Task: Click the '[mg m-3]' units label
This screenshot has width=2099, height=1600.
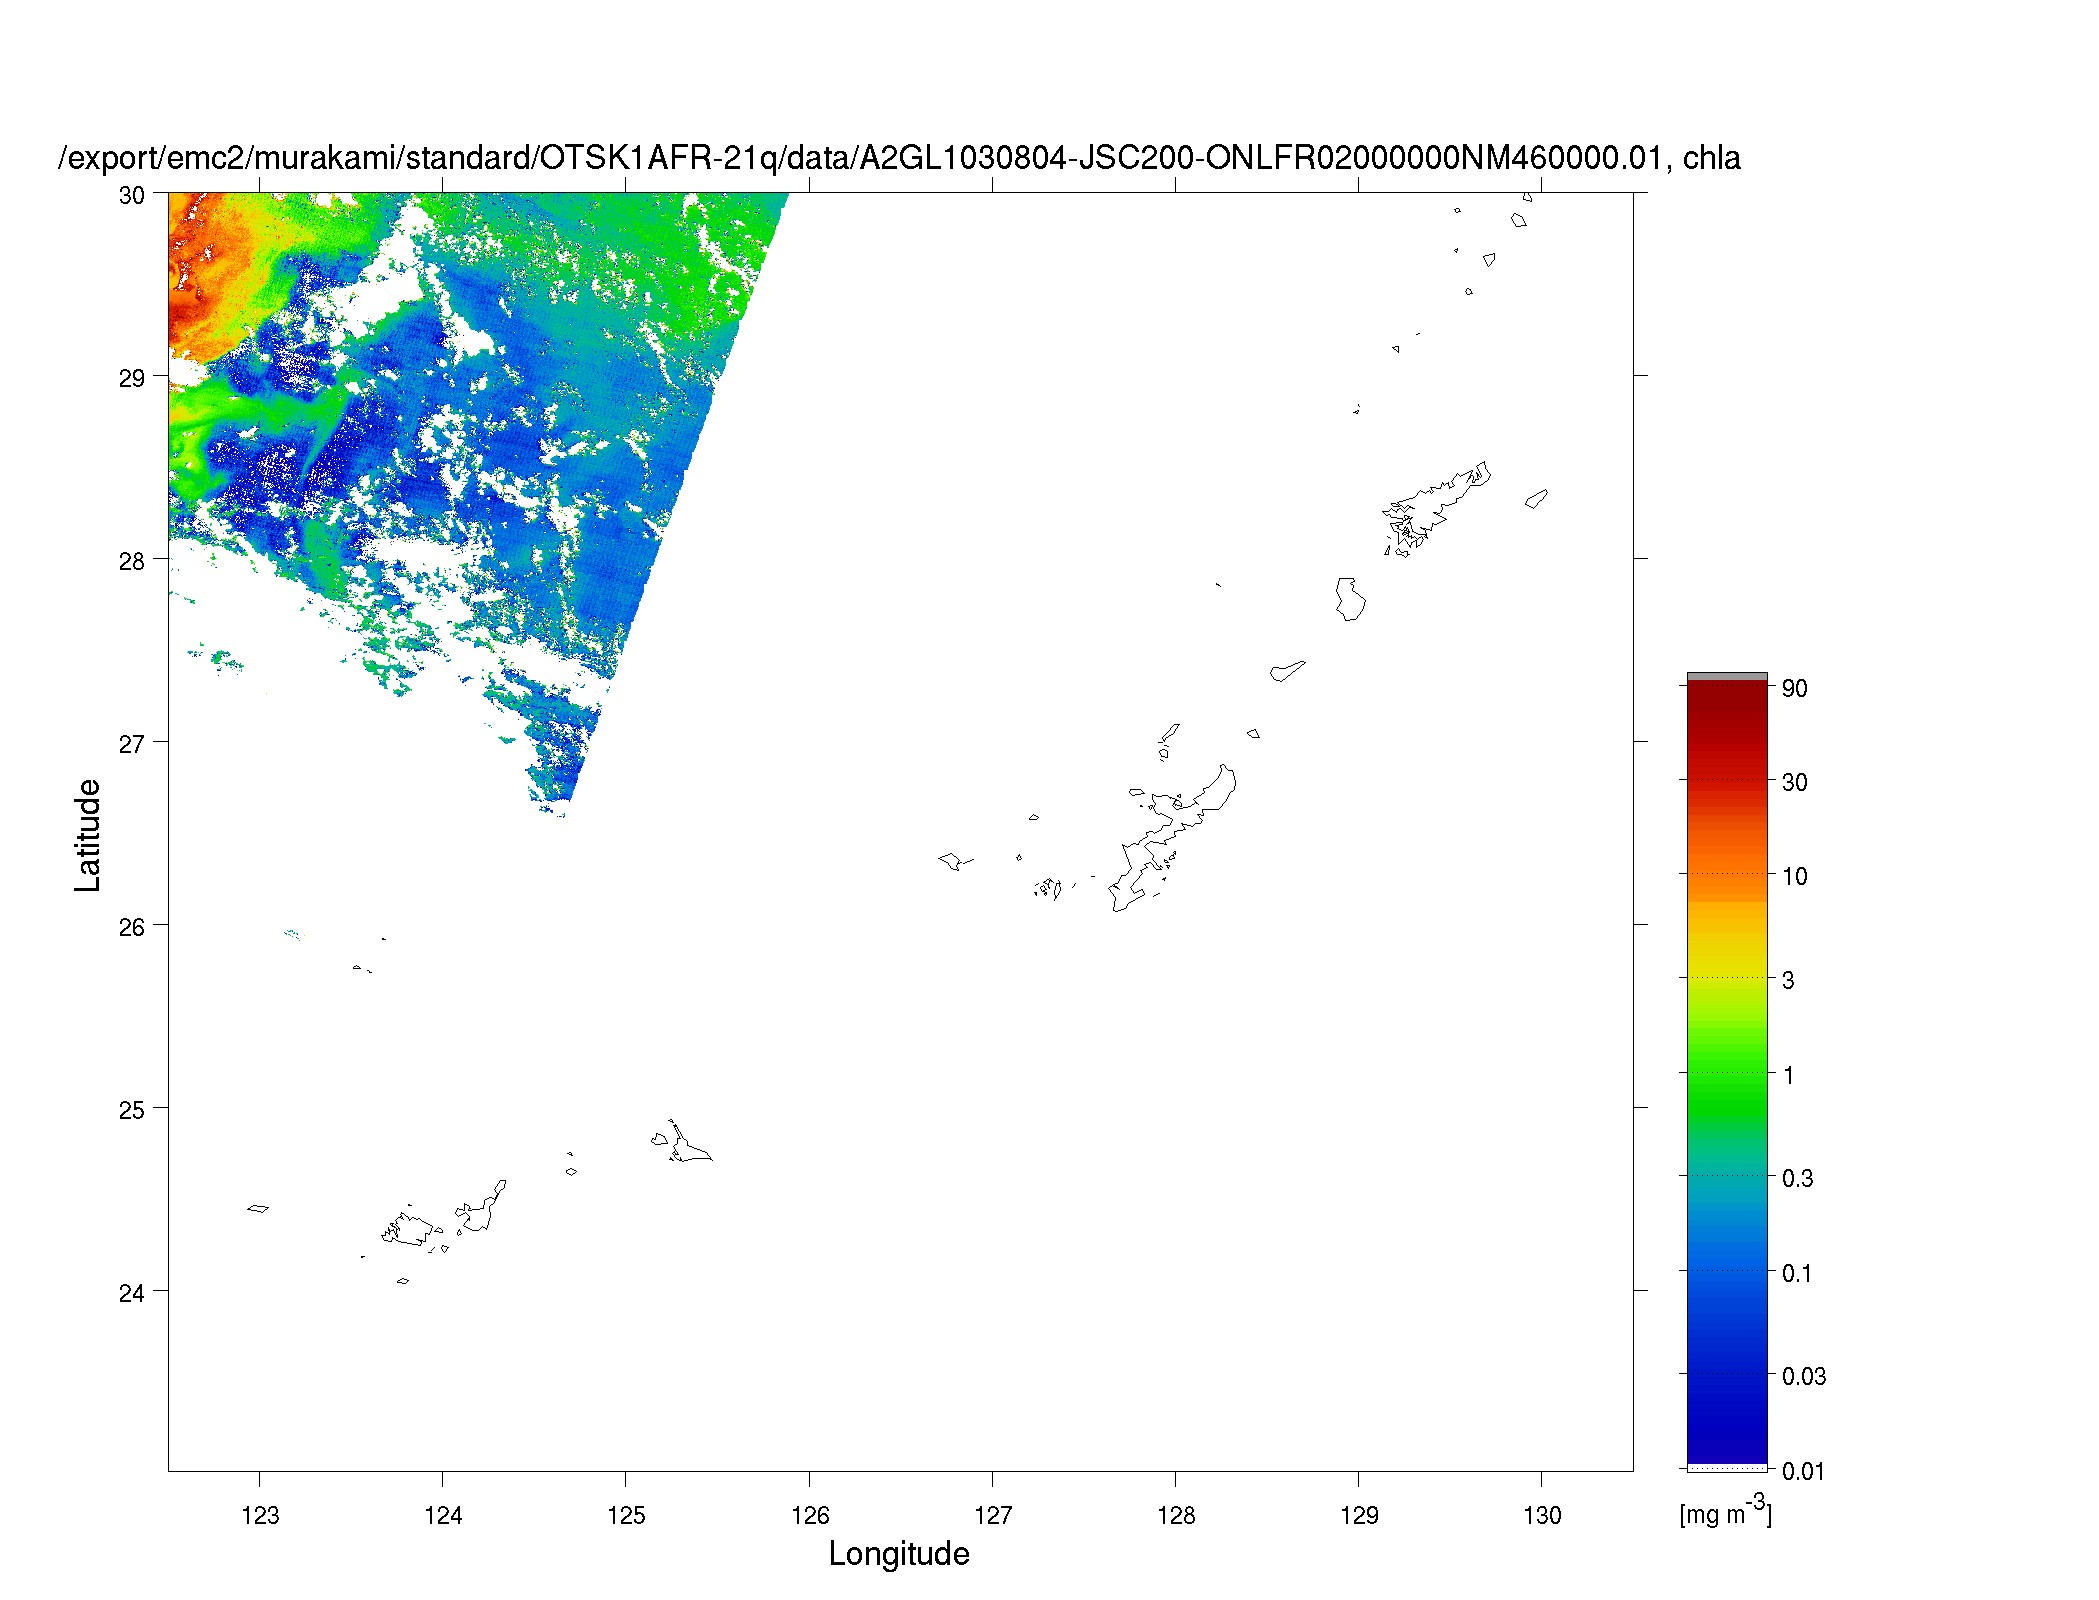Action: point(1726,1511)
